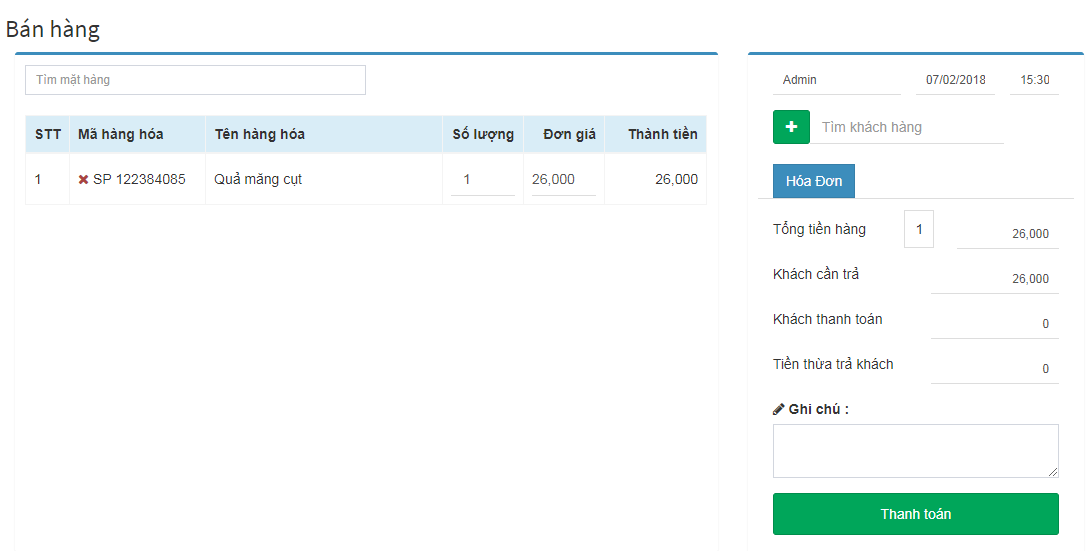Image resolution: width=1091 pixels, height=551 pixels.
Task: Click the time field 15:30
Action: click(1035, 80)
